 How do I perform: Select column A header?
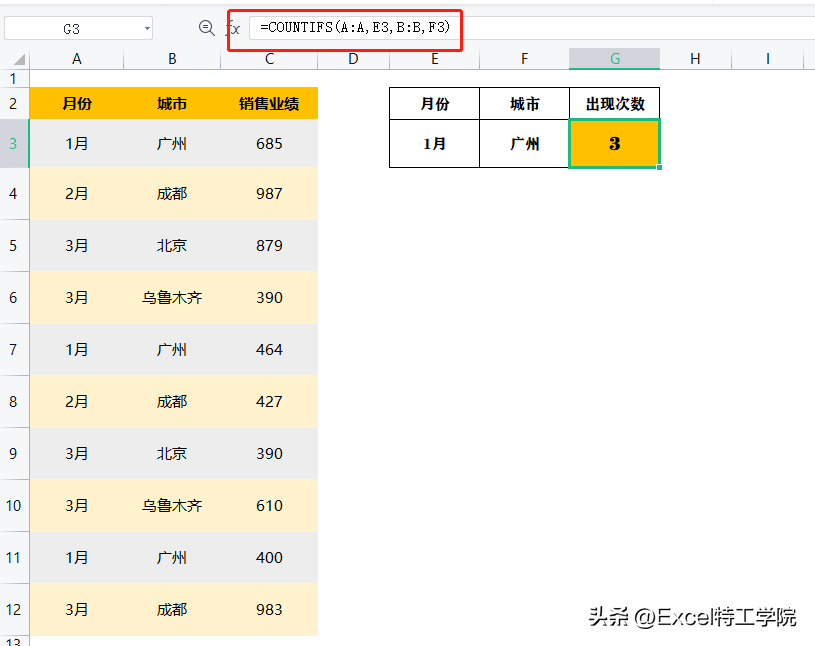(x=76, y=59)
